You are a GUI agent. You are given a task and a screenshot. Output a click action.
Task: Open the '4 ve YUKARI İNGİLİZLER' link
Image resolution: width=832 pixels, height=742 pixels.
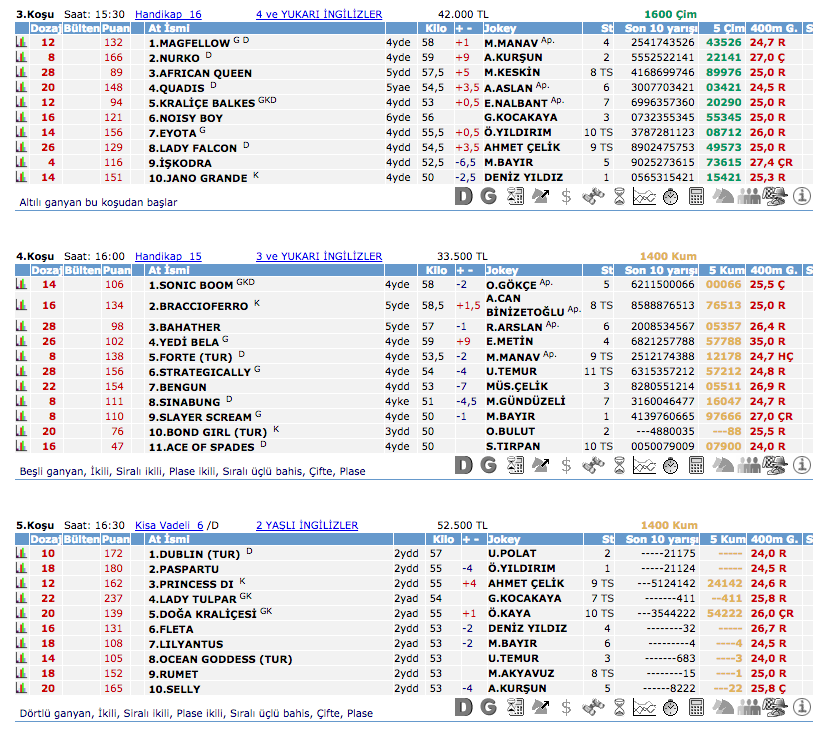point(319,15)
